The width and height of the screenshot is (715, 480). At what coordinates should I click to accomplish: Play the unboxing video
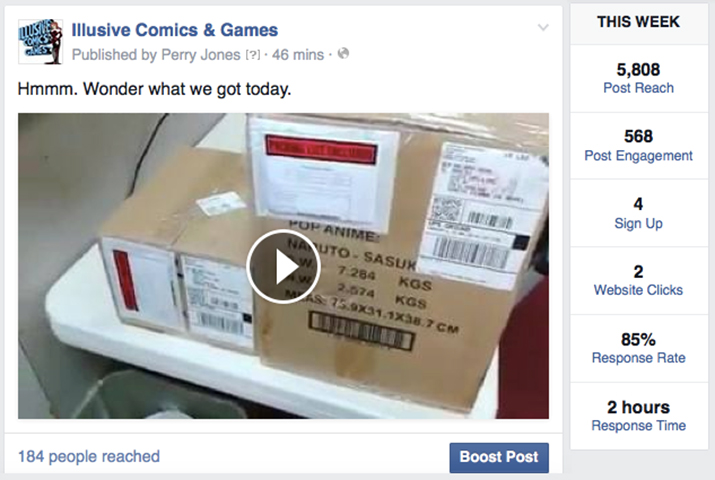283,267
